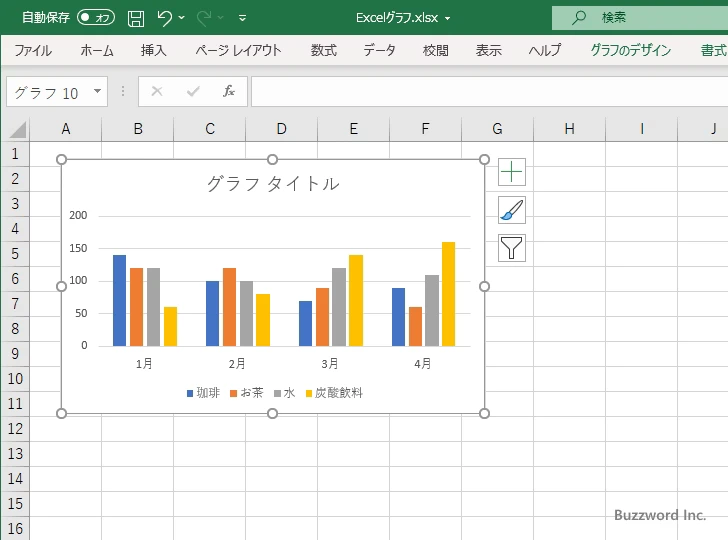728x540 pixels.
Task: Switch to the ヘルプ tab
Action: pyautogui.click(x=545, y=50)
